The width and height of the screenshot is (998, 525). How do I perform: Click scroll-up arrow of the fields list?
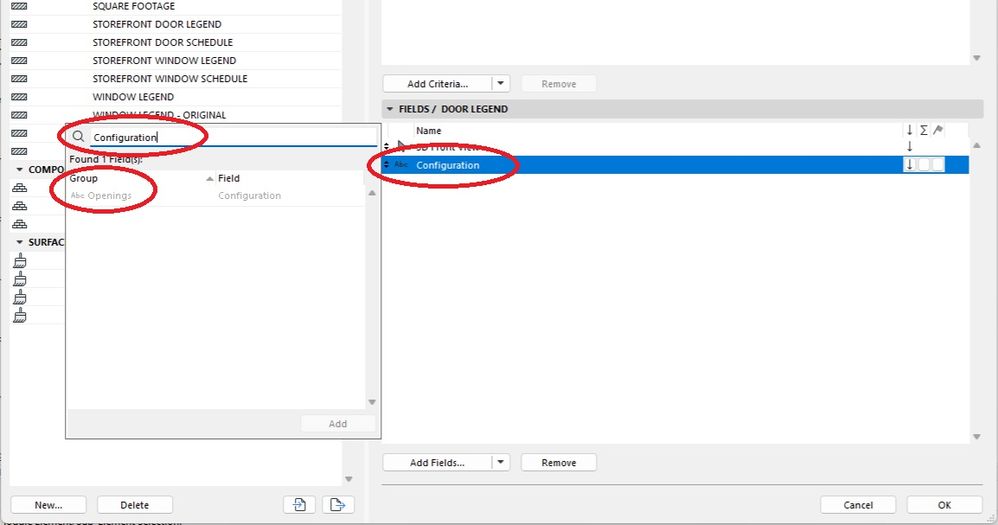pos(977,146)
